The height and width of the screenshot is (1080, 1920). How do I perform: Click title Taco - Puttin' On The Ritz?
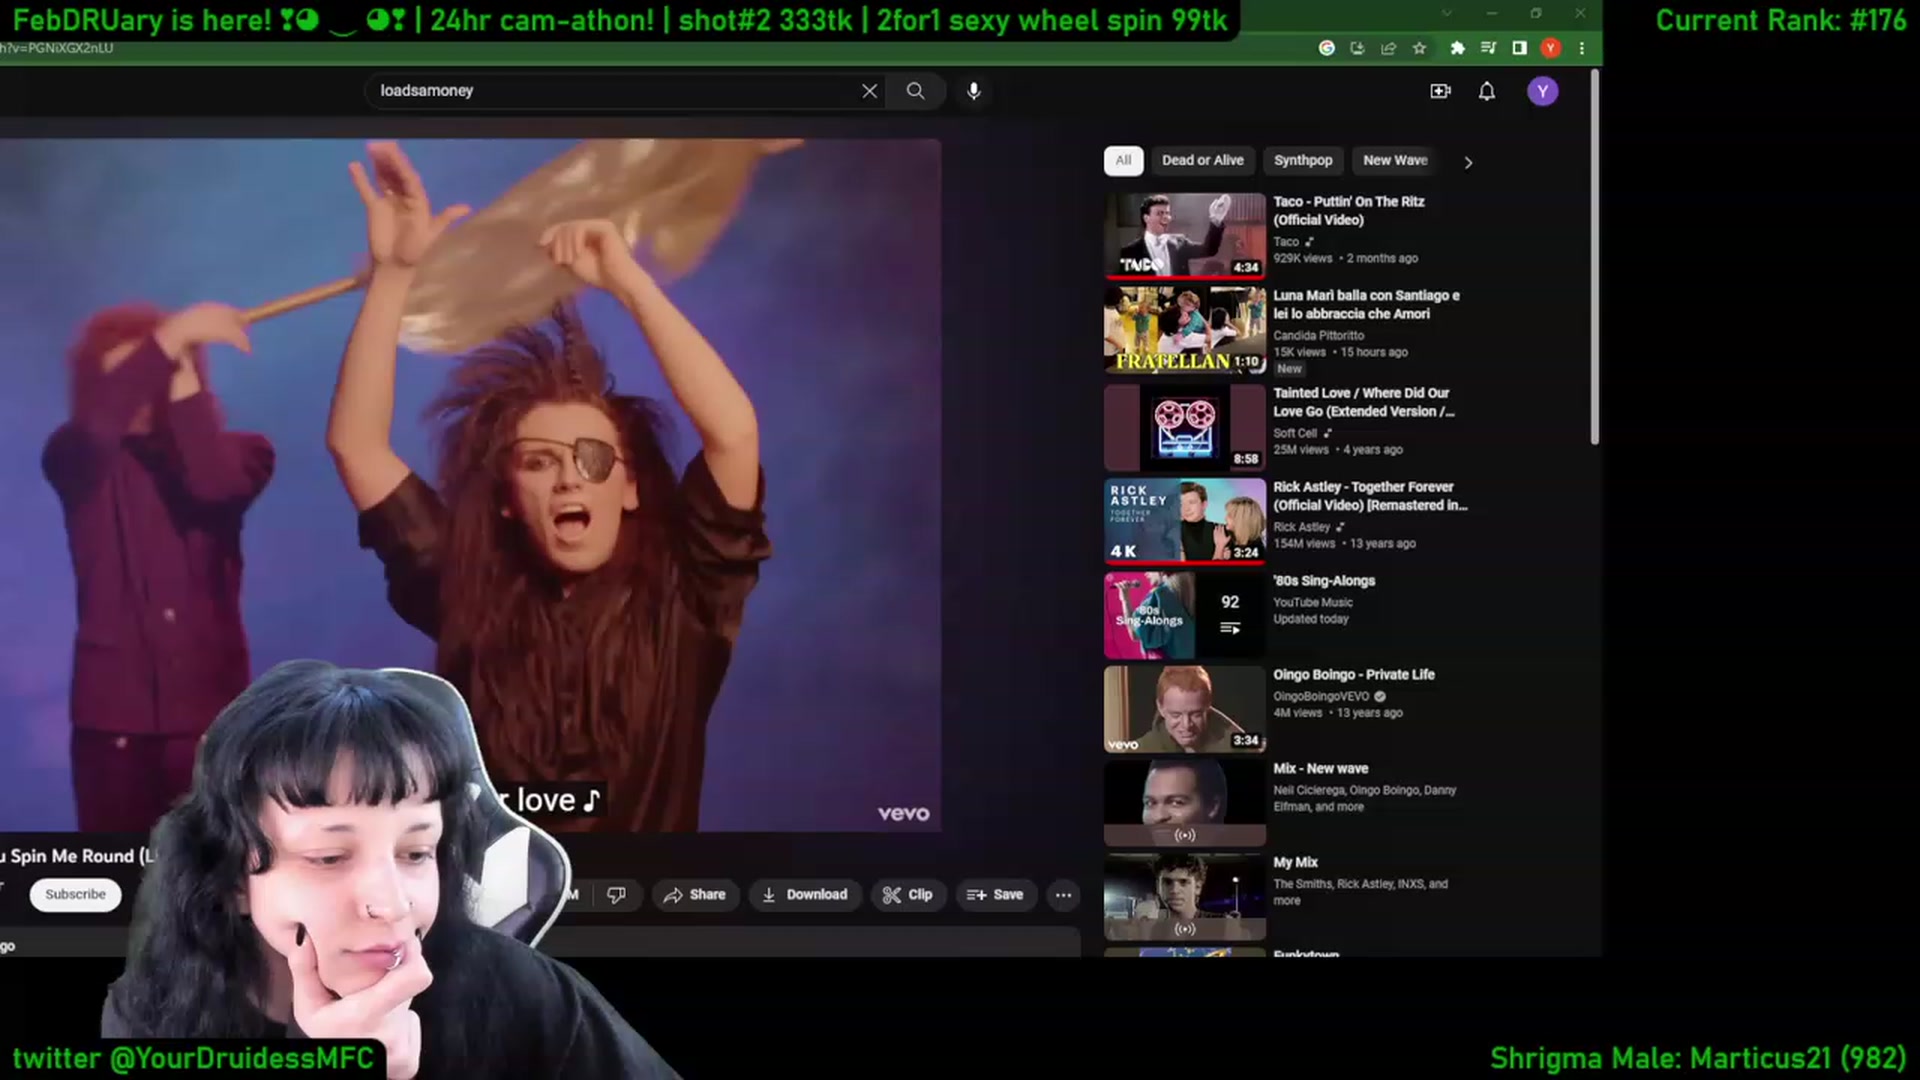1348,210
